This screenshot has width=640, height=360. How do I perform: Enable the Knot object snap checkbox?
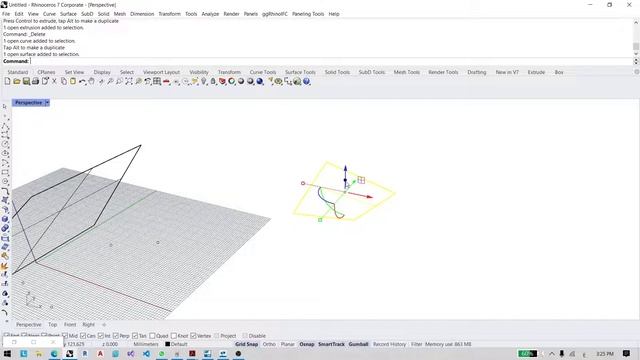point(173,336)
